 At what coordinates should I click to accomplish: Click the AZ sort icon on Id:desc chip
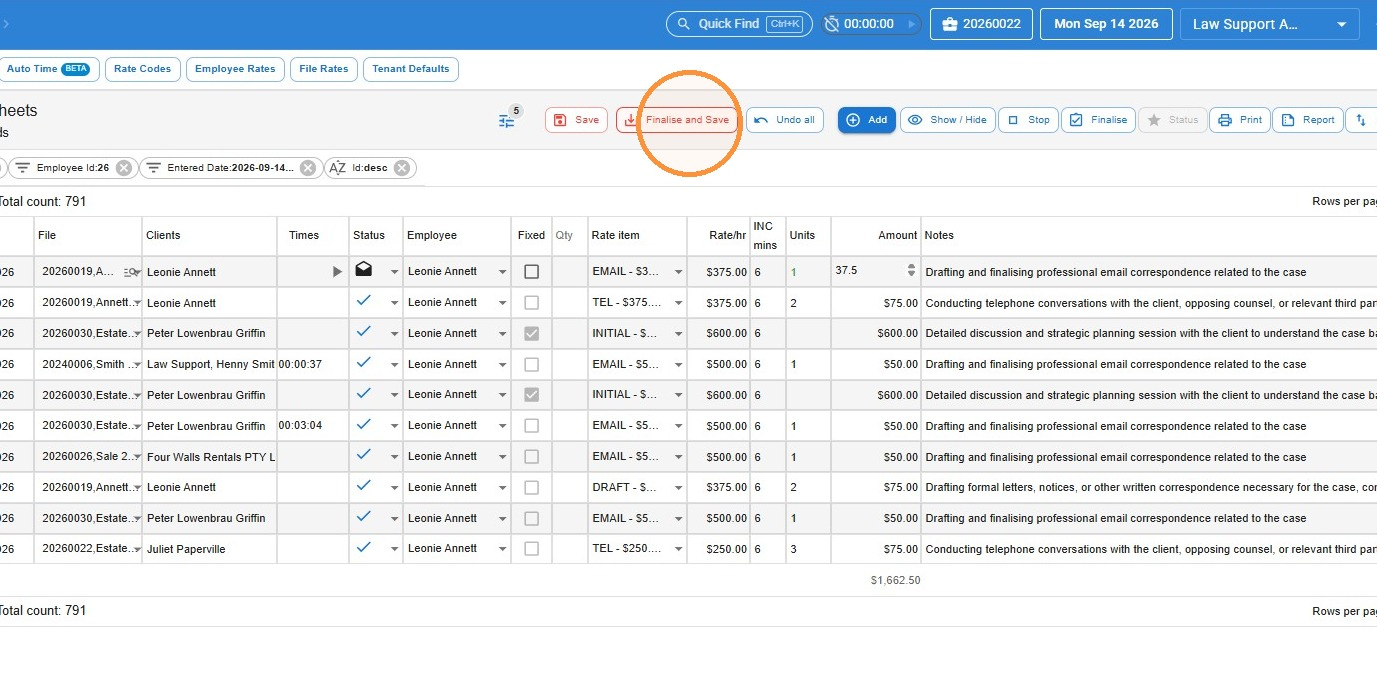click(337, 168)
